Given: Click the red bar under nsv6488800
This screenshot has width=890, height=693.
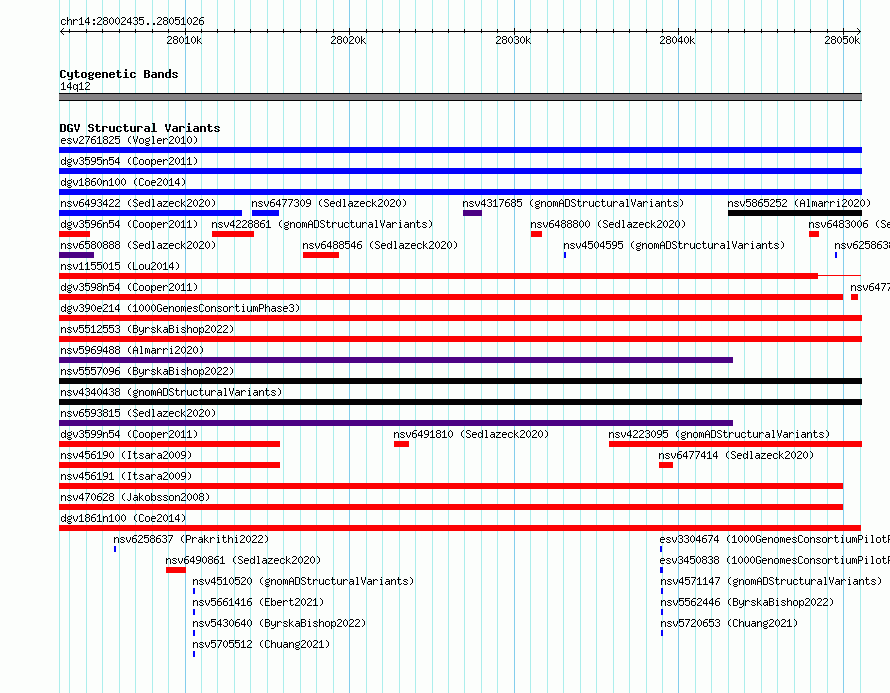Looking at the screenshot, I should [x=536, y=234].
